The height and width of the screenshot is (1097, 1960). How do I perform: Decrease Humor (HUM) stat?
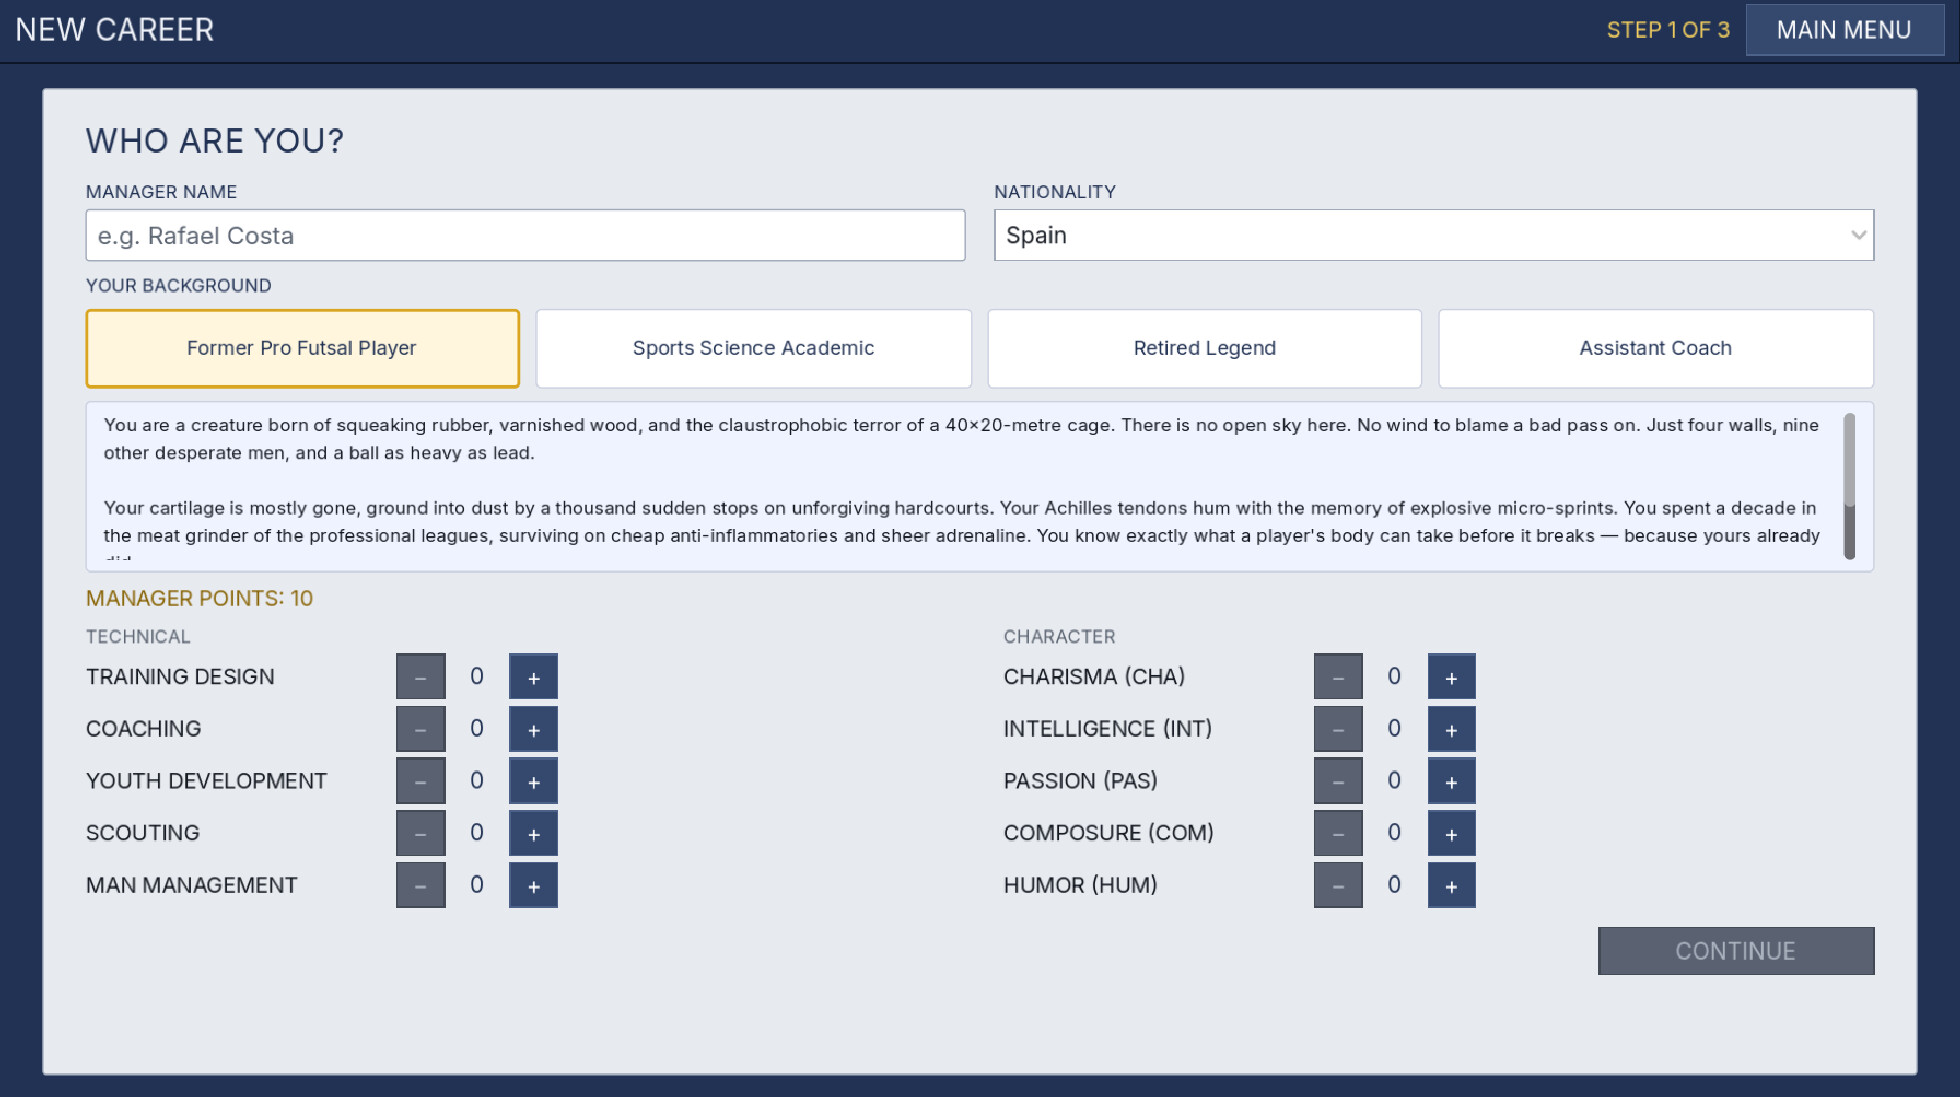pos(1338,885)
